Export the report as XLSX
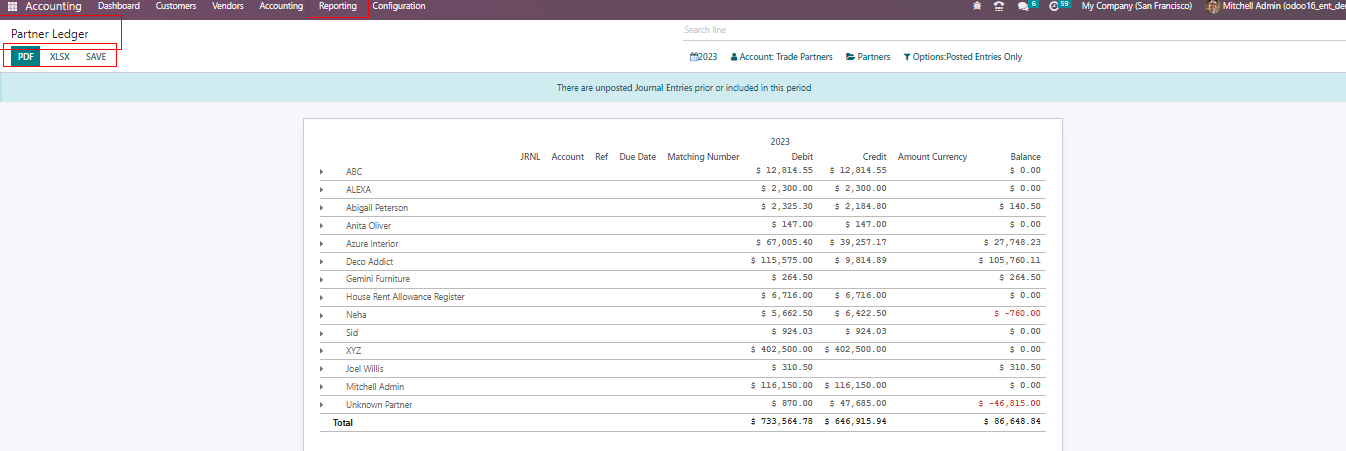The image size is (1346, 451). 60,57
